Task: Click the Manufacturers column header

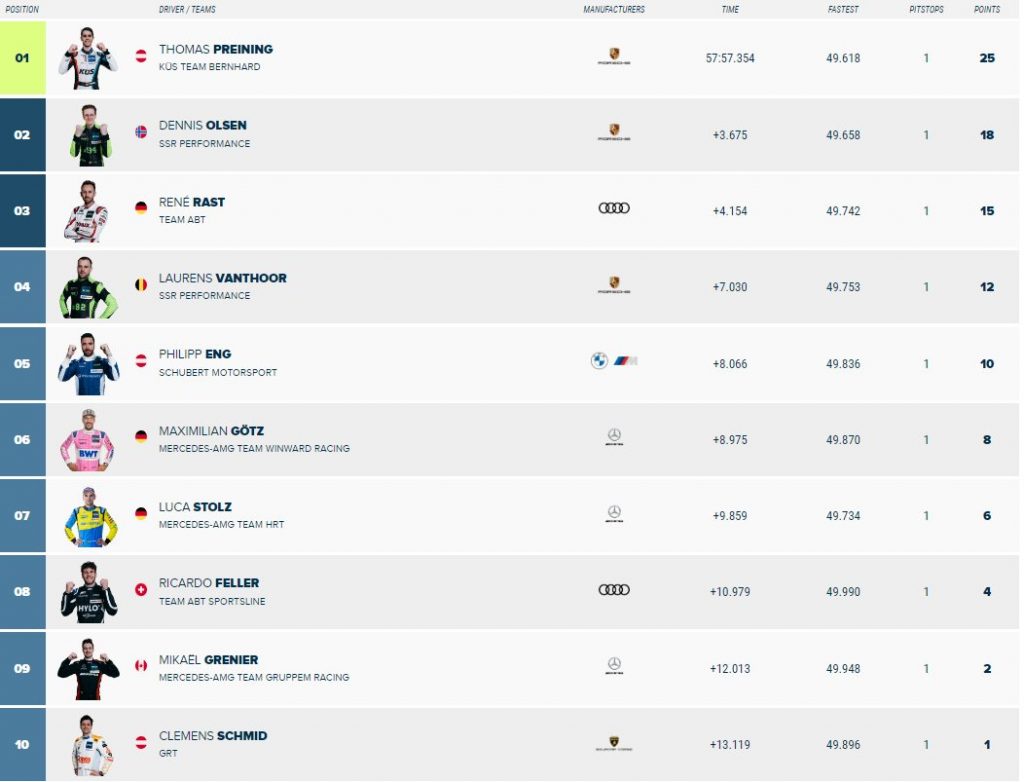Action: tap(614, 9)
